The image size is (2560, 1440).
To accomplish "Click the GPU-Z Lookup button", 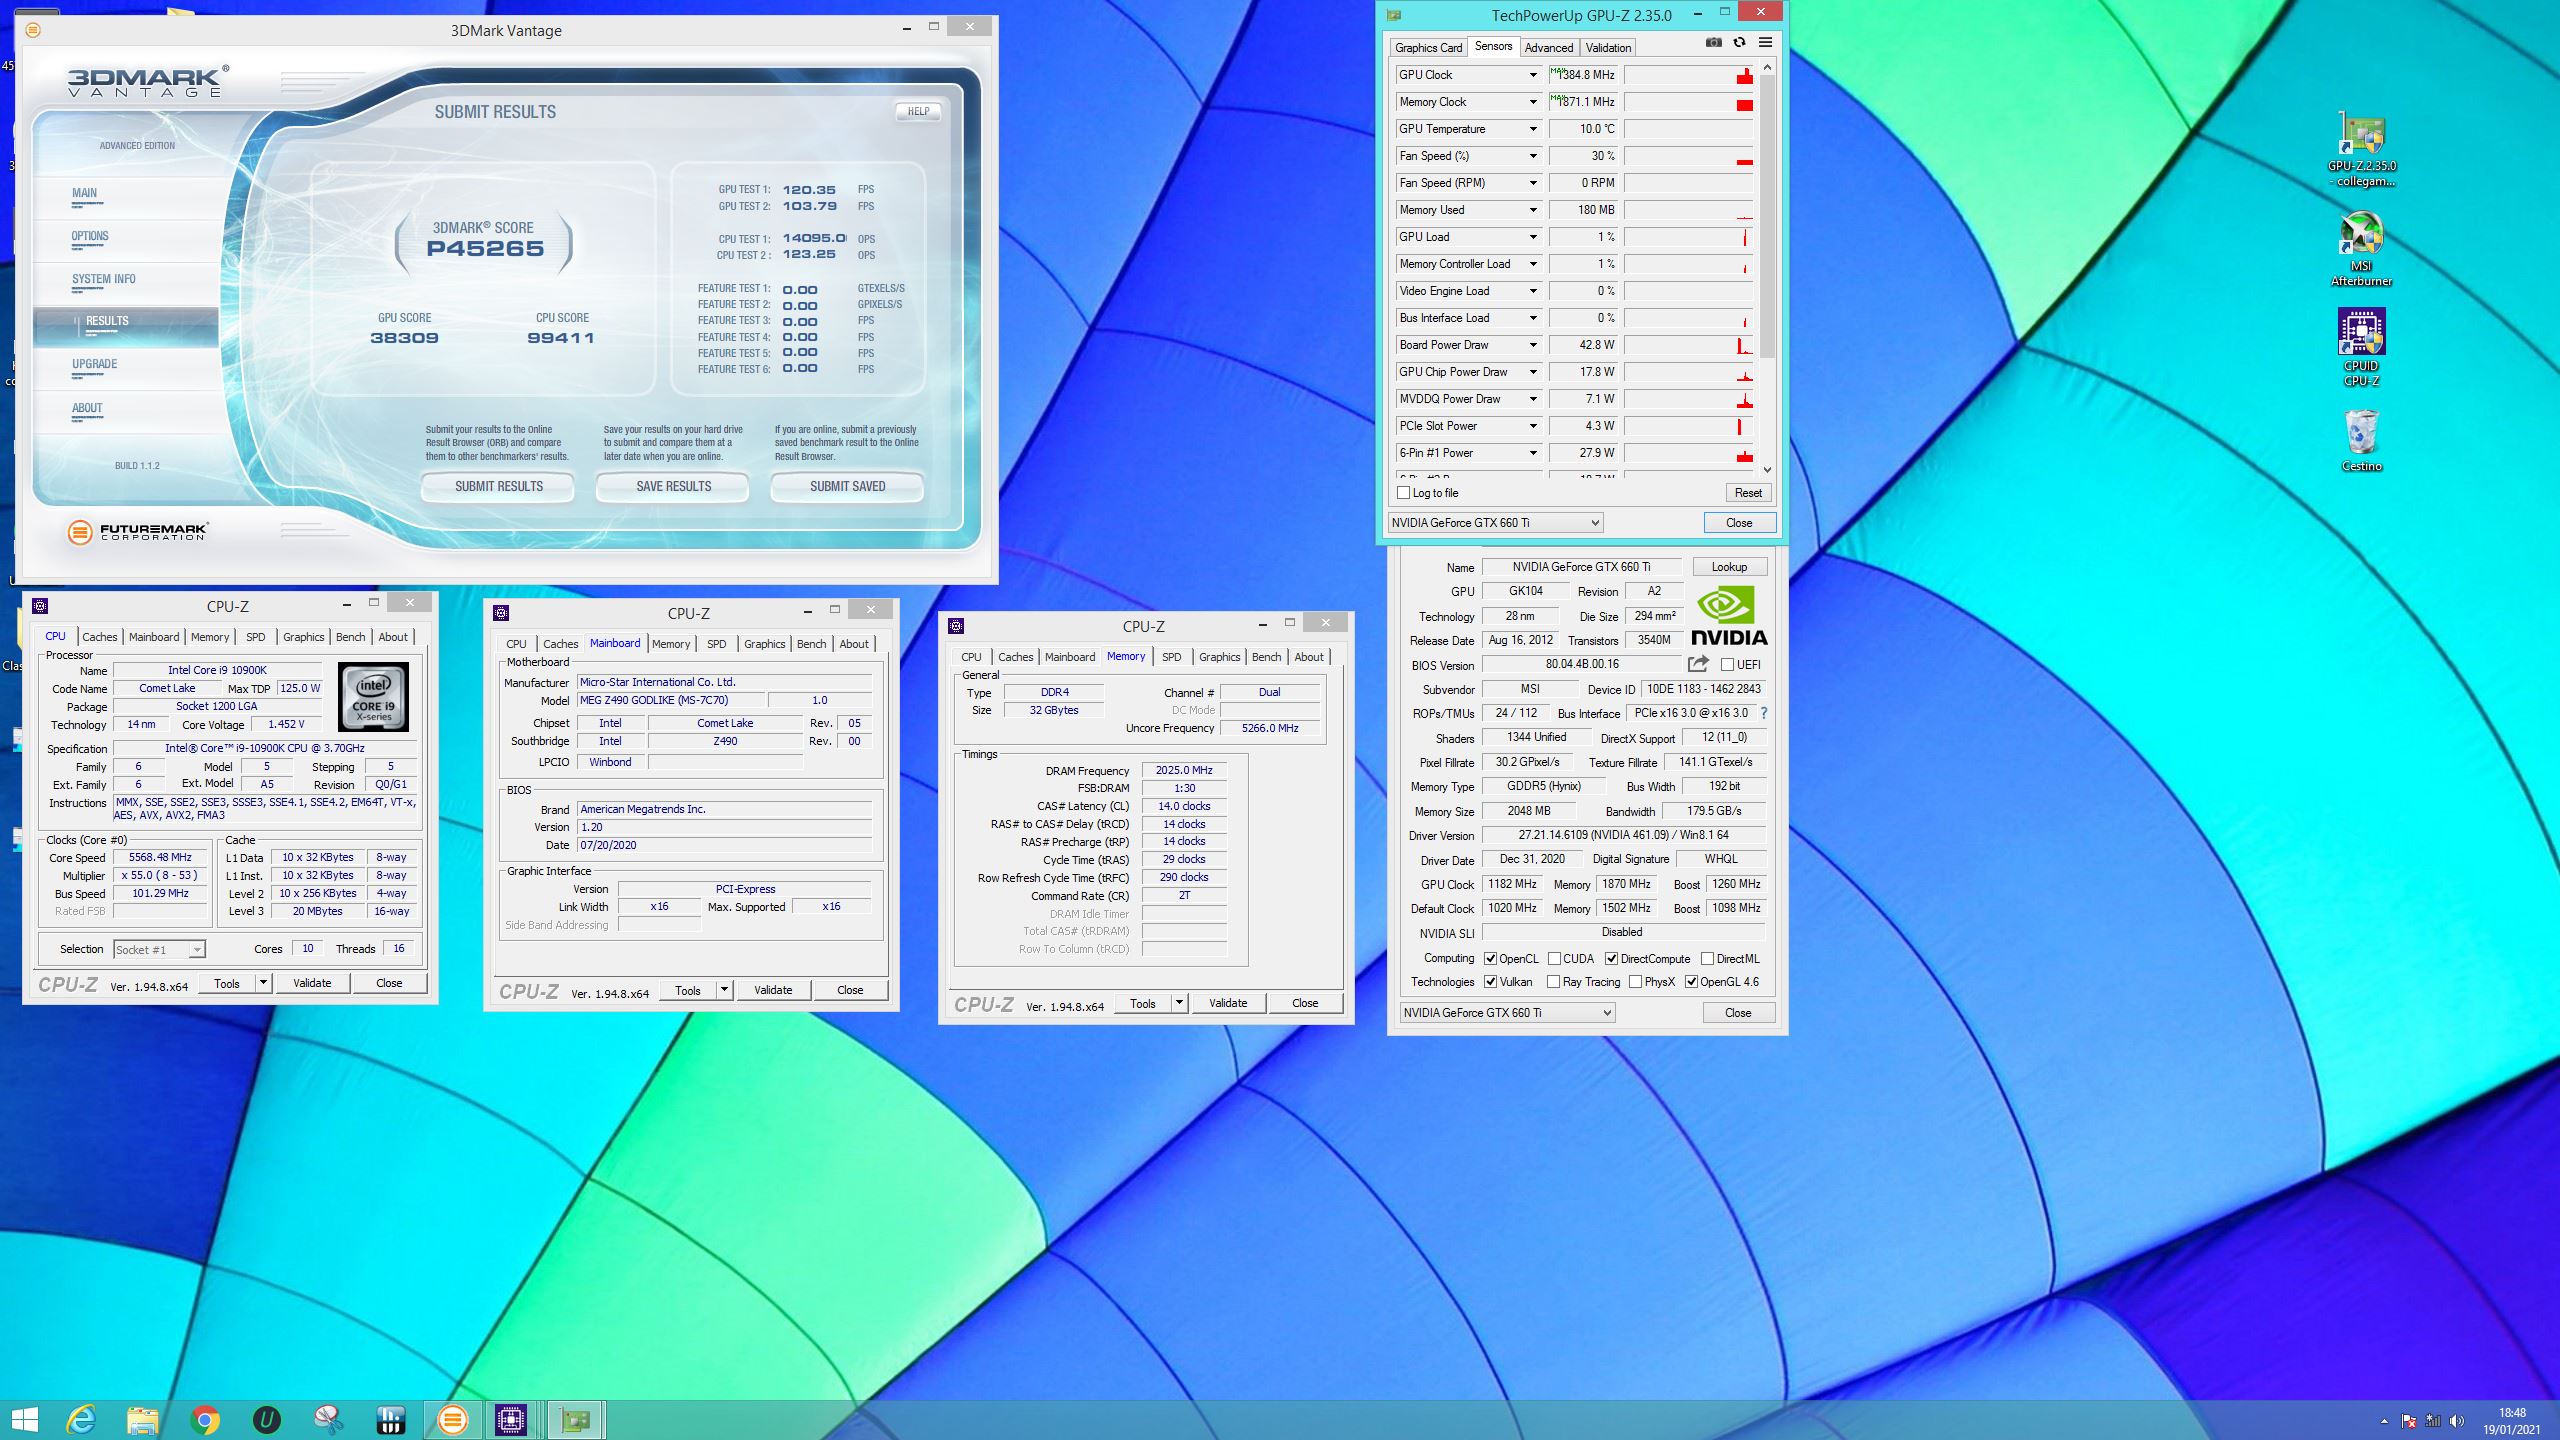I will [x=1729, y=567].
